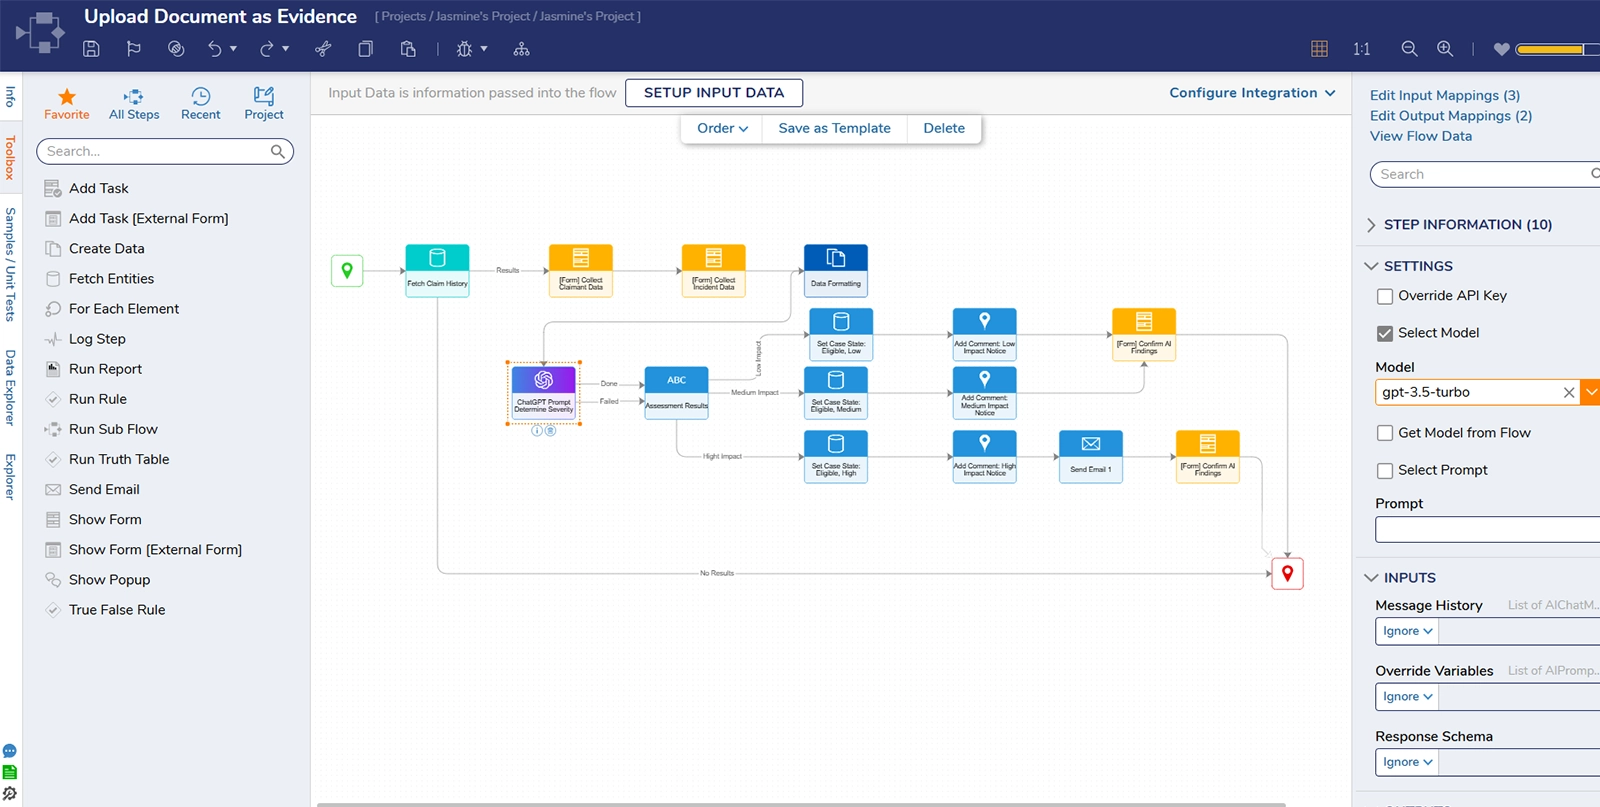The width and height of the screenshot is (1600, 807).
Task: Click the Prompt text input field
Action: click(1487, 530)
